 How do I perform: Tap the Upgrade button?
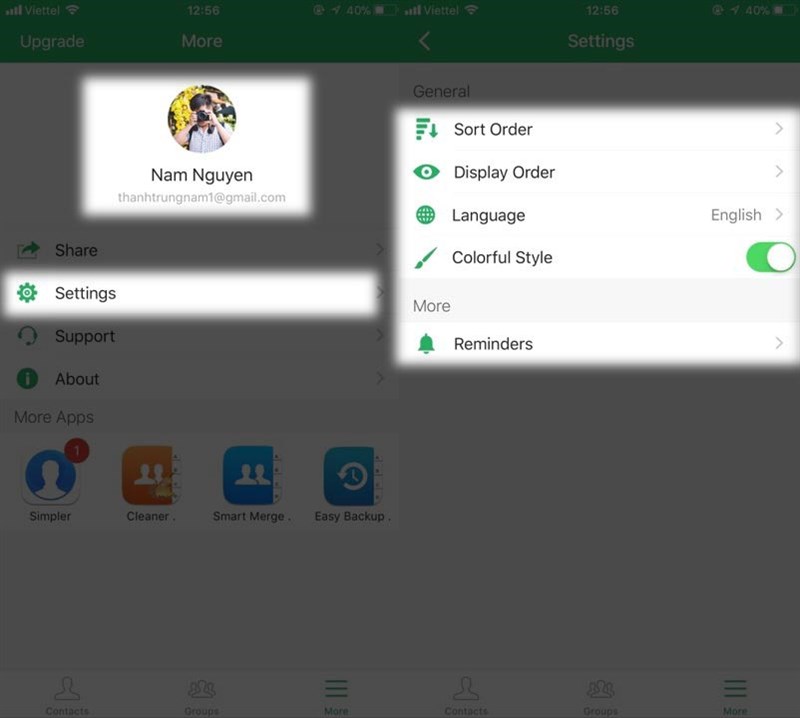click(x=52, y=41)
